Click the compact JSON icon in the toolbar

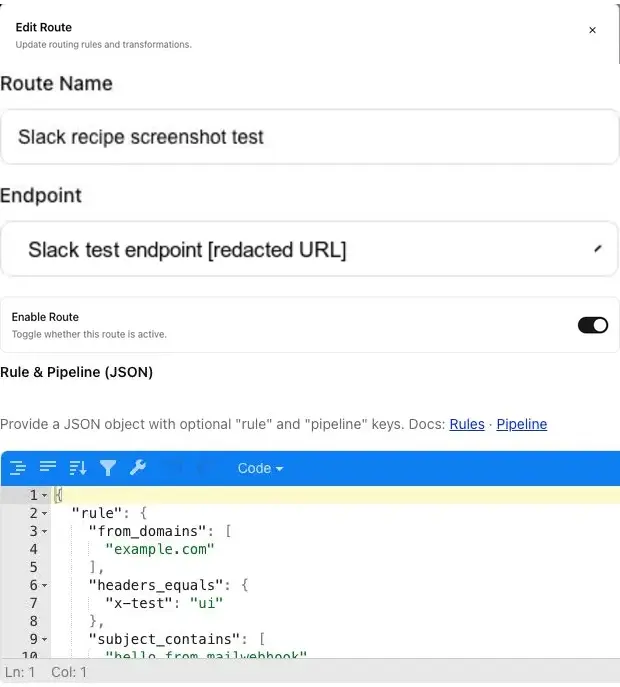pyautogui.click(x=48, y=467)
